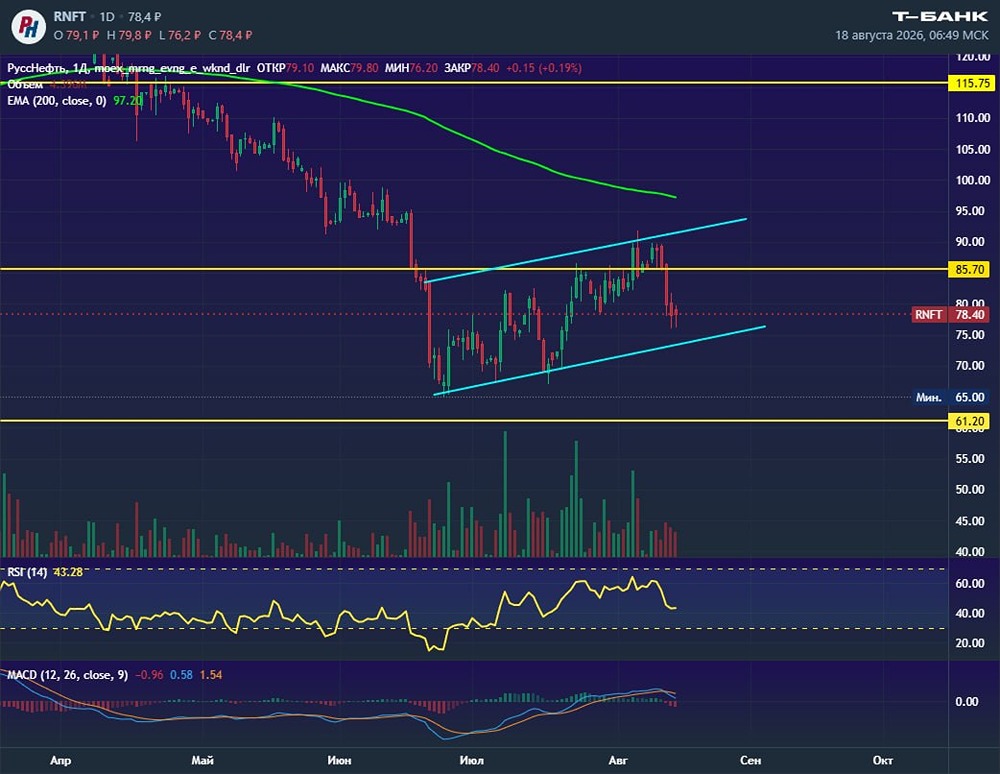Click the МАКС79.80 high price value
This screenshot has width=1000, height=774.
pos(349,68)
